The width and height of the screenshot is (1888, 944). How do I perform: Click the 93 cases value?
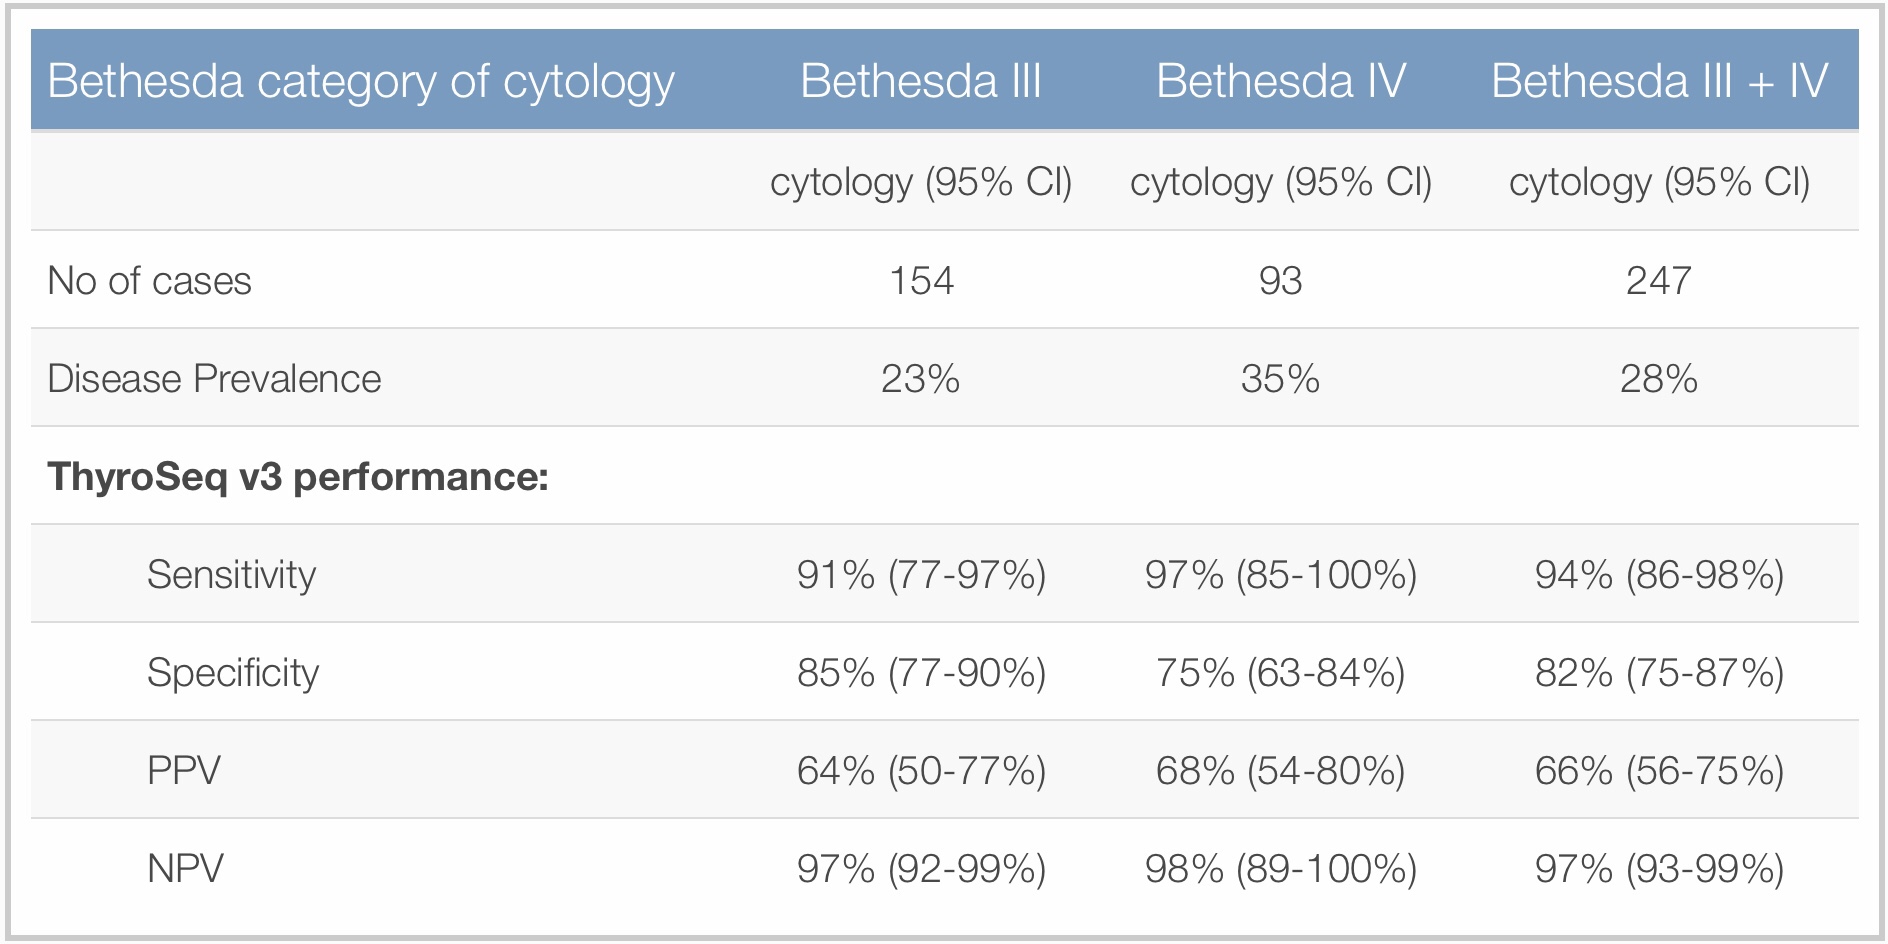pos(1280,281)
